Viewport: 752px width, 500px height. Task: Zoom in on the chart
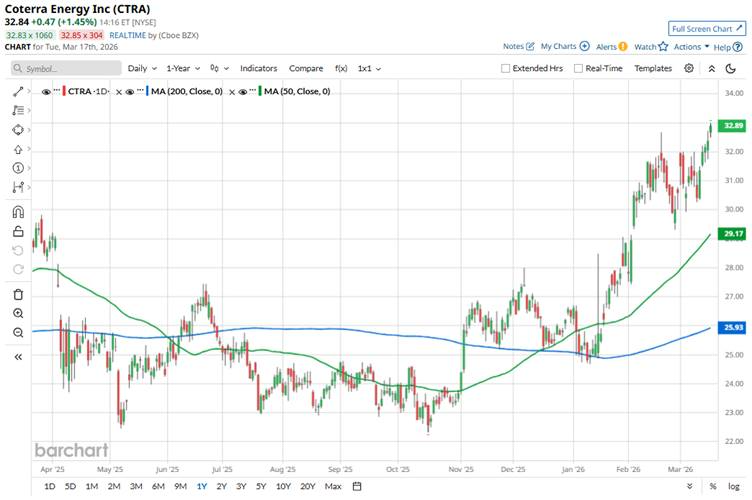point(18,313)
